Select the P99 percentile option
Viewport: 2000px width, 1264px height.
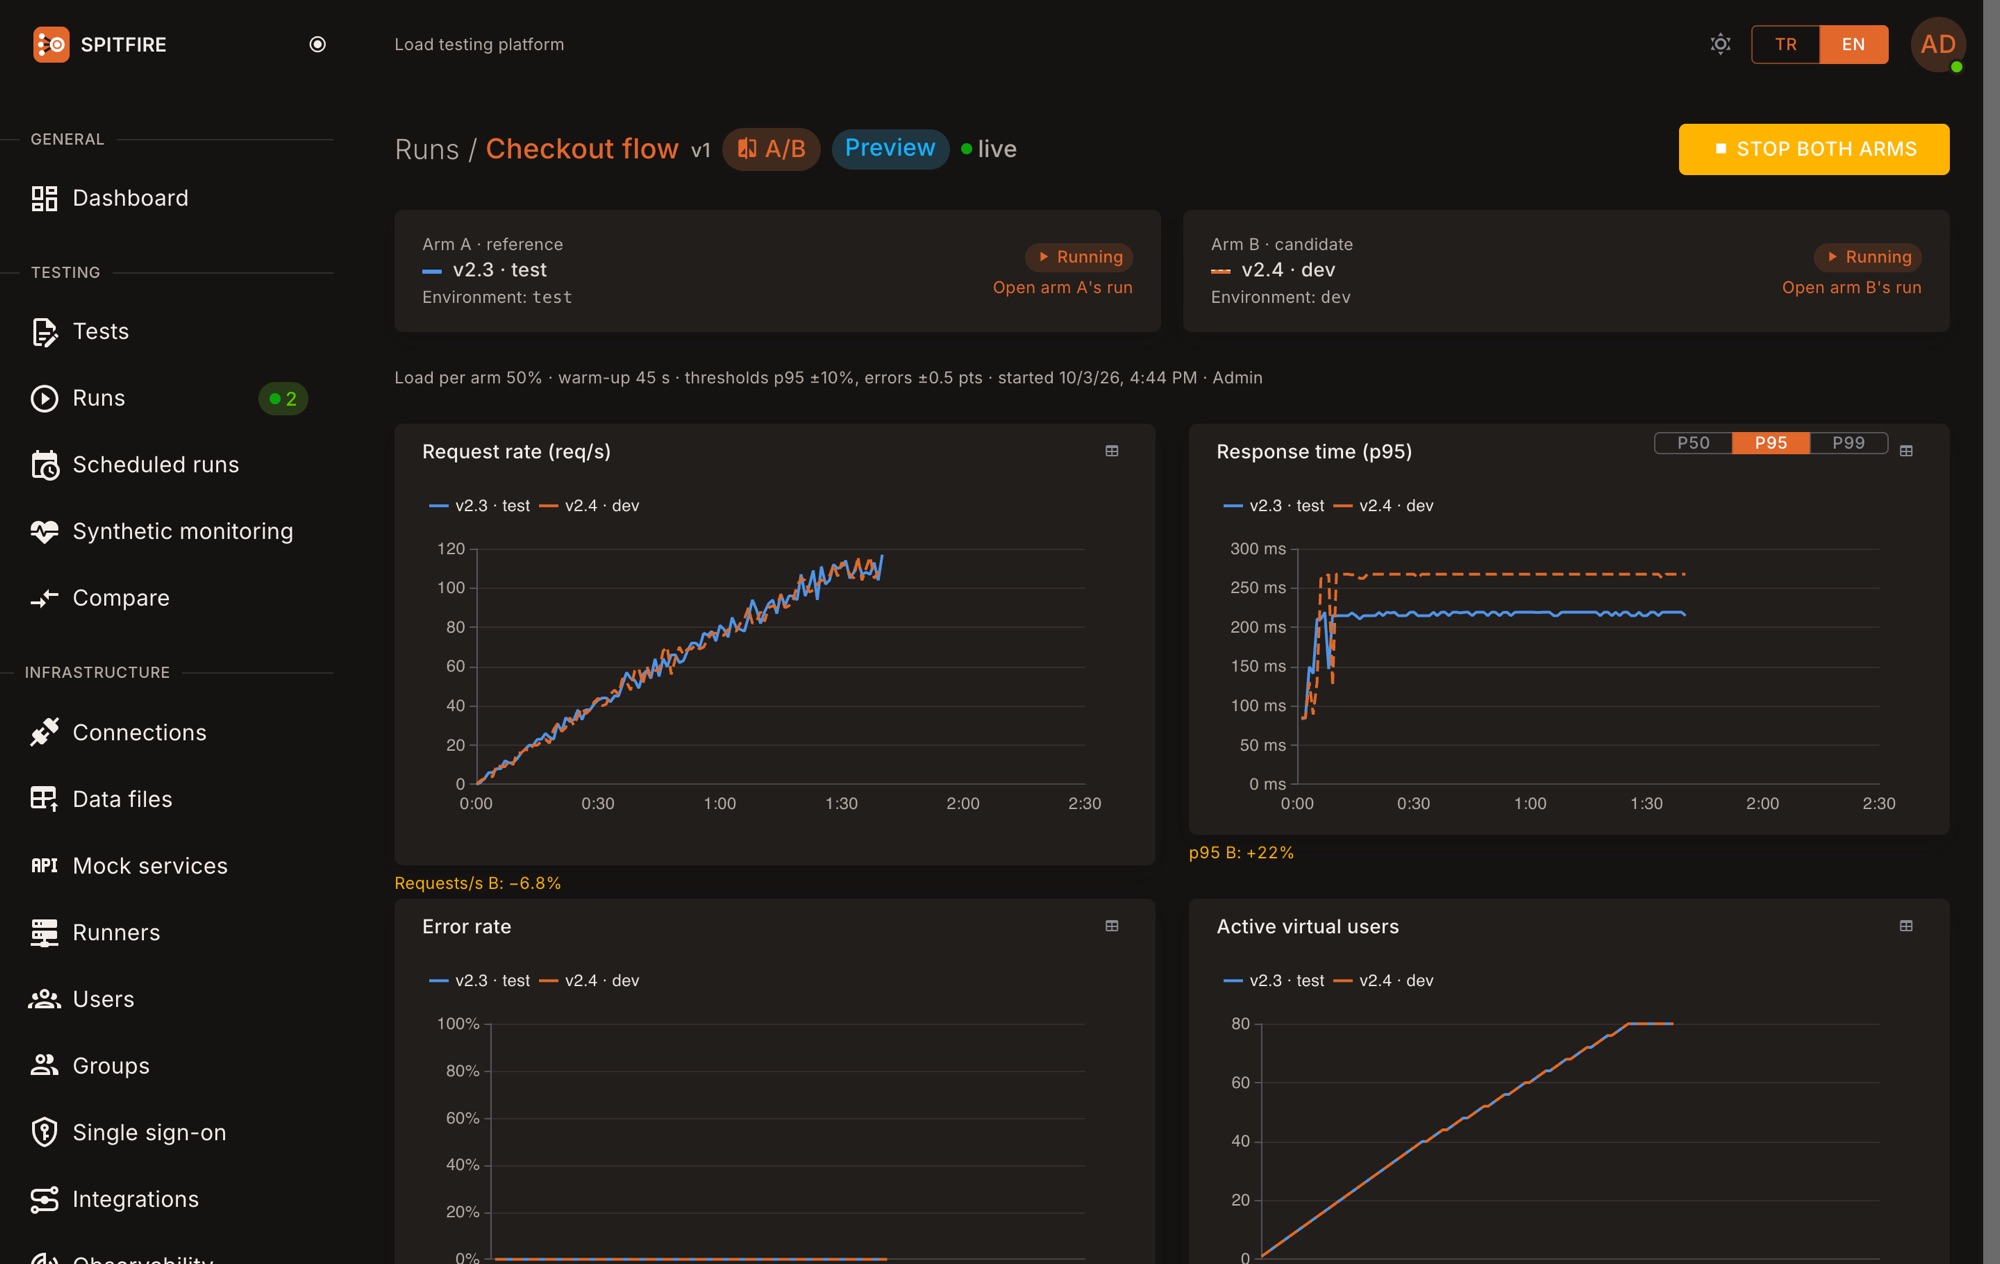[x=1848, y=442]
